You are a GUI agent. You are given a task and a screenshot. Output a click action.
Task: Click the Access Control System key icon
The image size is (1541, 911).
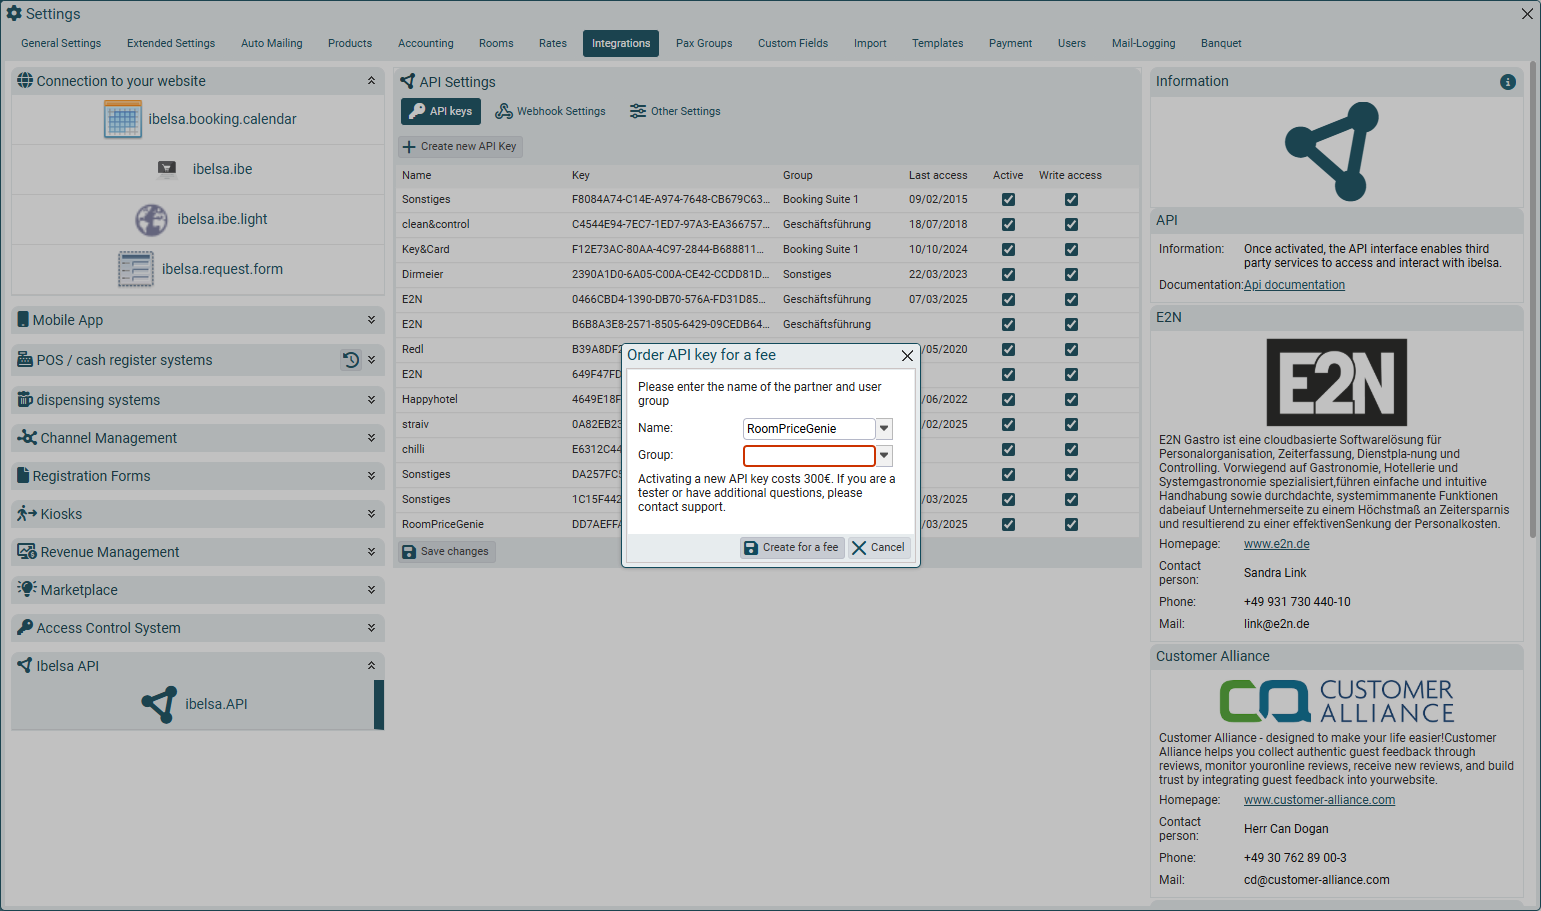[x=25, y=627]
